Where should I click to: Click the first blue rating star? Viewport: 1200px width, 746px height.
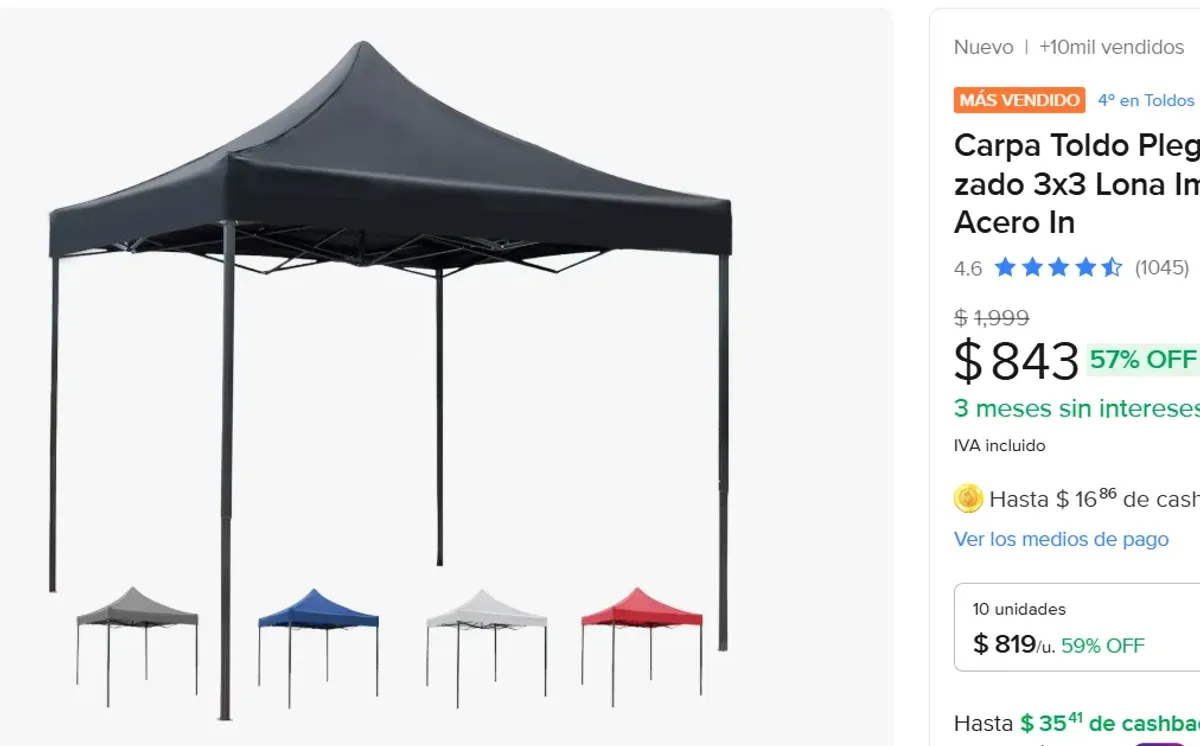[x=1006, y=267]
